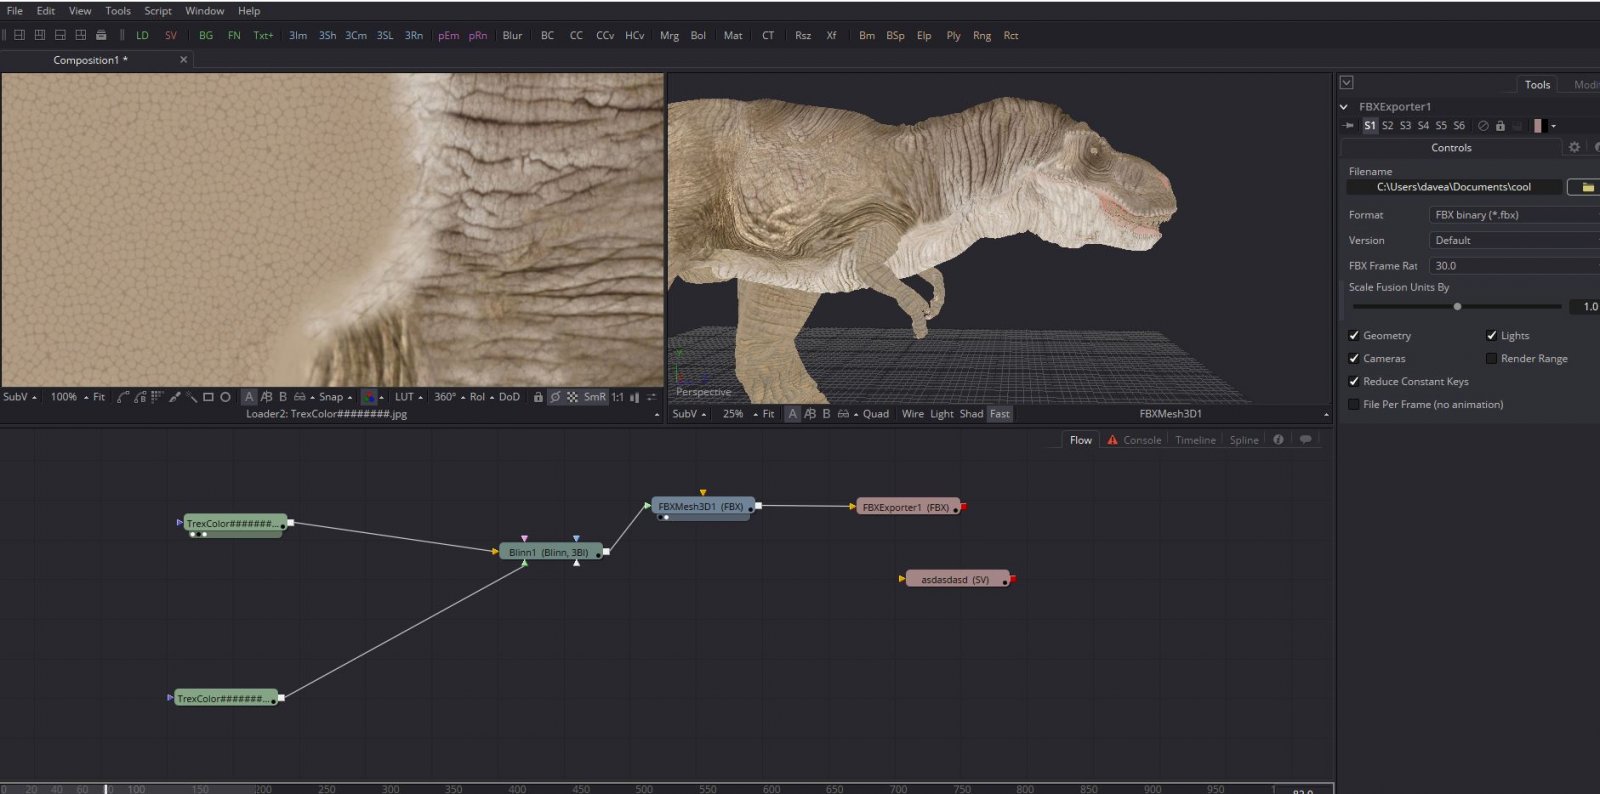Open the SubV dropdown in the left viewer
Image resolution: width=1600 pixels, height=794 pixels.
pyautogui.click(x=20, y=397)
